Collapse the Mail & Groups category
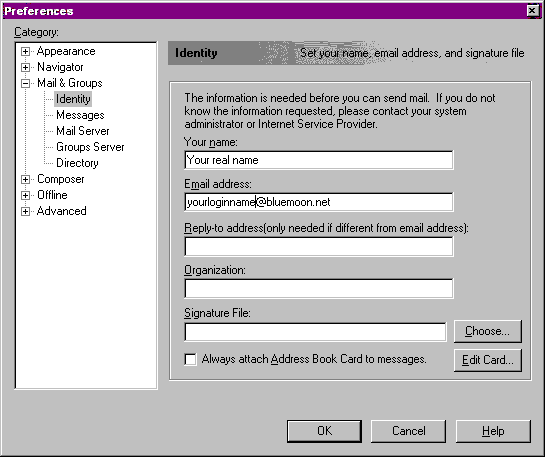This screenshot has height=457, width=545. (25, 83)
